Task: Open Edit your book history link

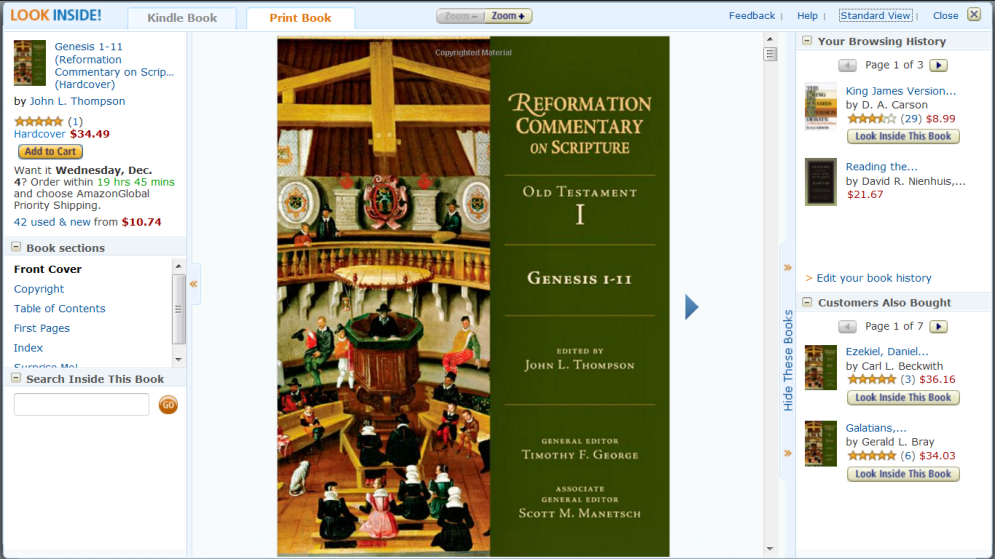Action: (x=874, y=278)
